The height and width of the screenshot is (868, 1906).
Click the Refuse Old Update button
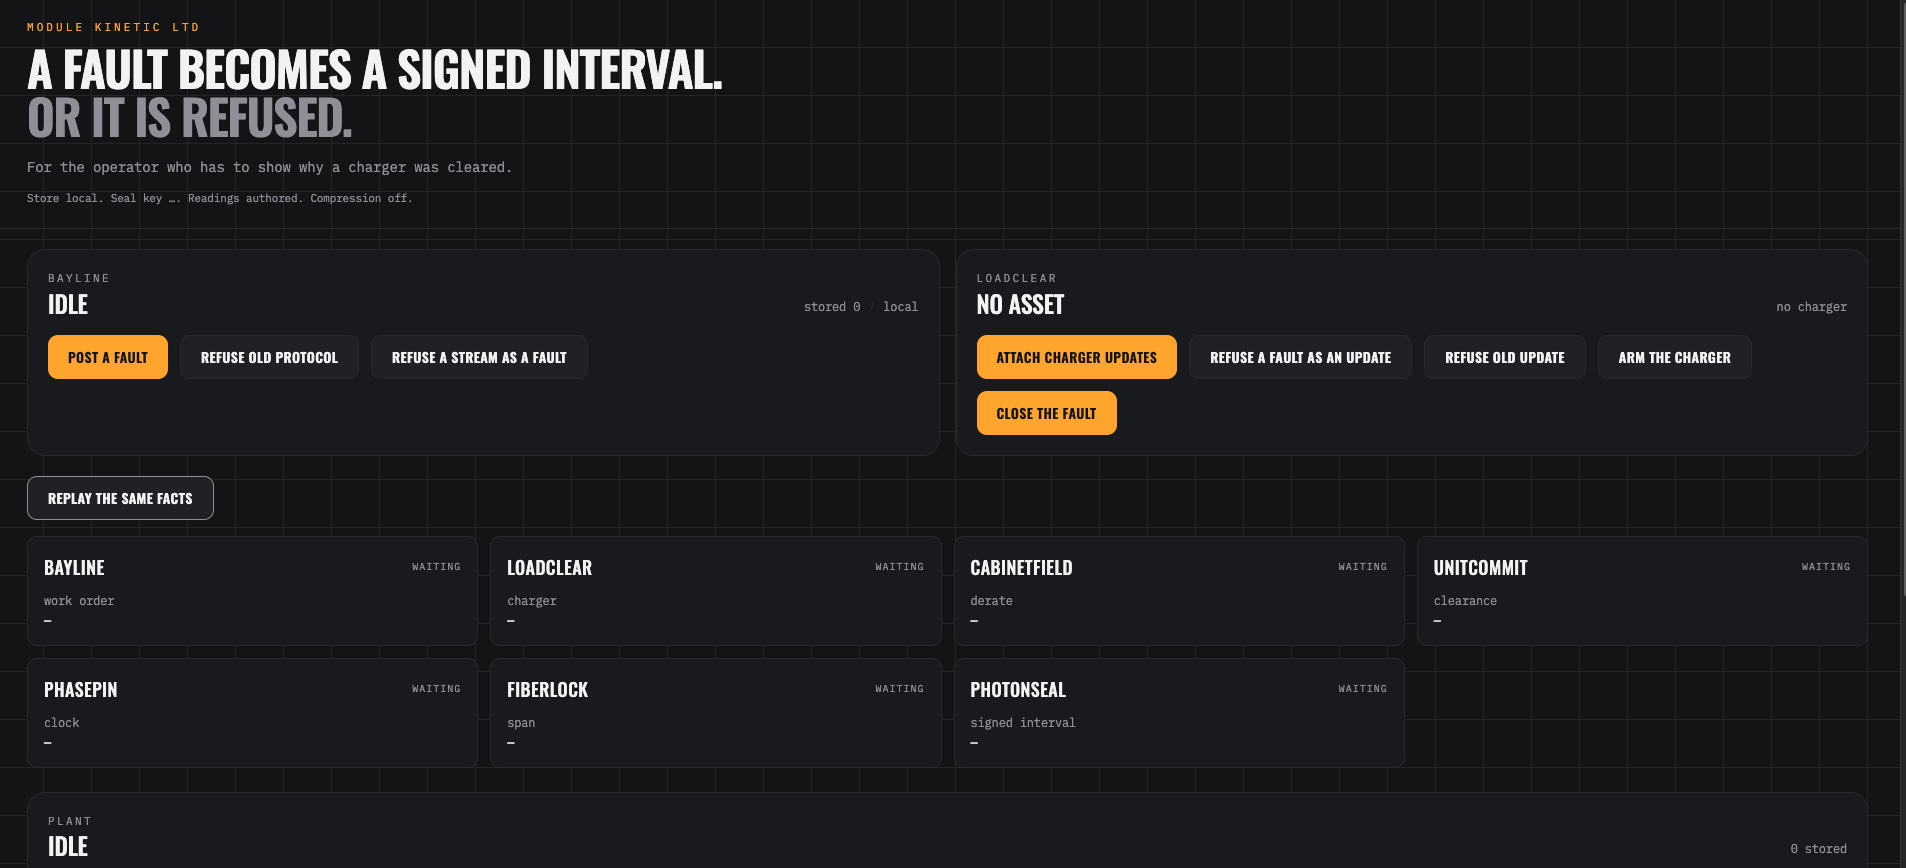1504,357
